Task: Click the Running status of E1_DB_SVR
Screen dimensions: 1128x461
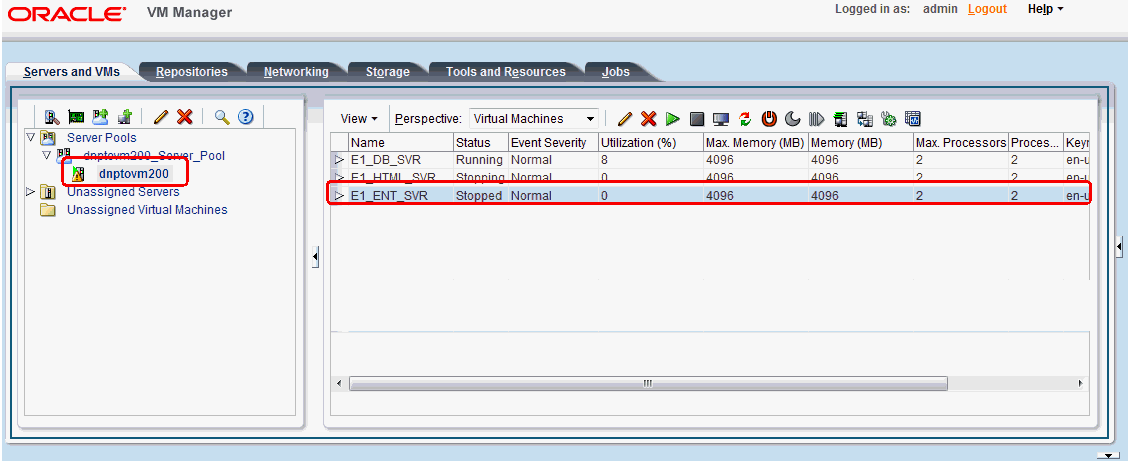Action: 479,160
